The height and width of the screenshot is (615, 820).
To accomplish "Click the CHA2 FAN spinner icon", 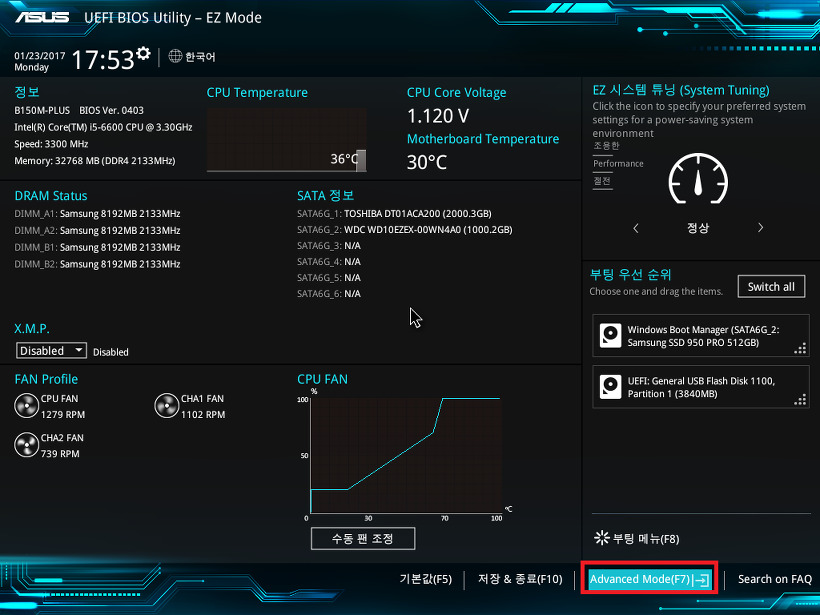I will click(25, 444).
